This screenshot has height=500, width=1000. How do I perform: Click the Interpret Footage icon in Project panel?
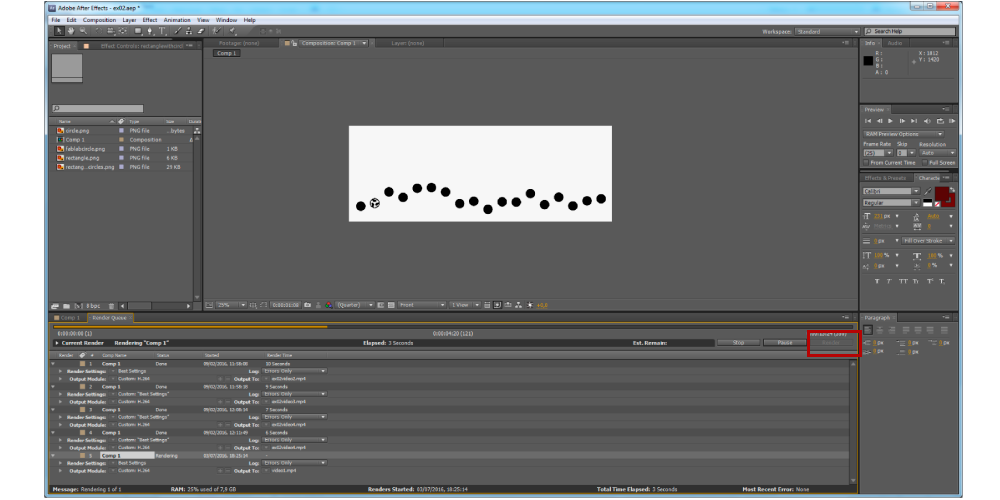click(x=55, y=305)
